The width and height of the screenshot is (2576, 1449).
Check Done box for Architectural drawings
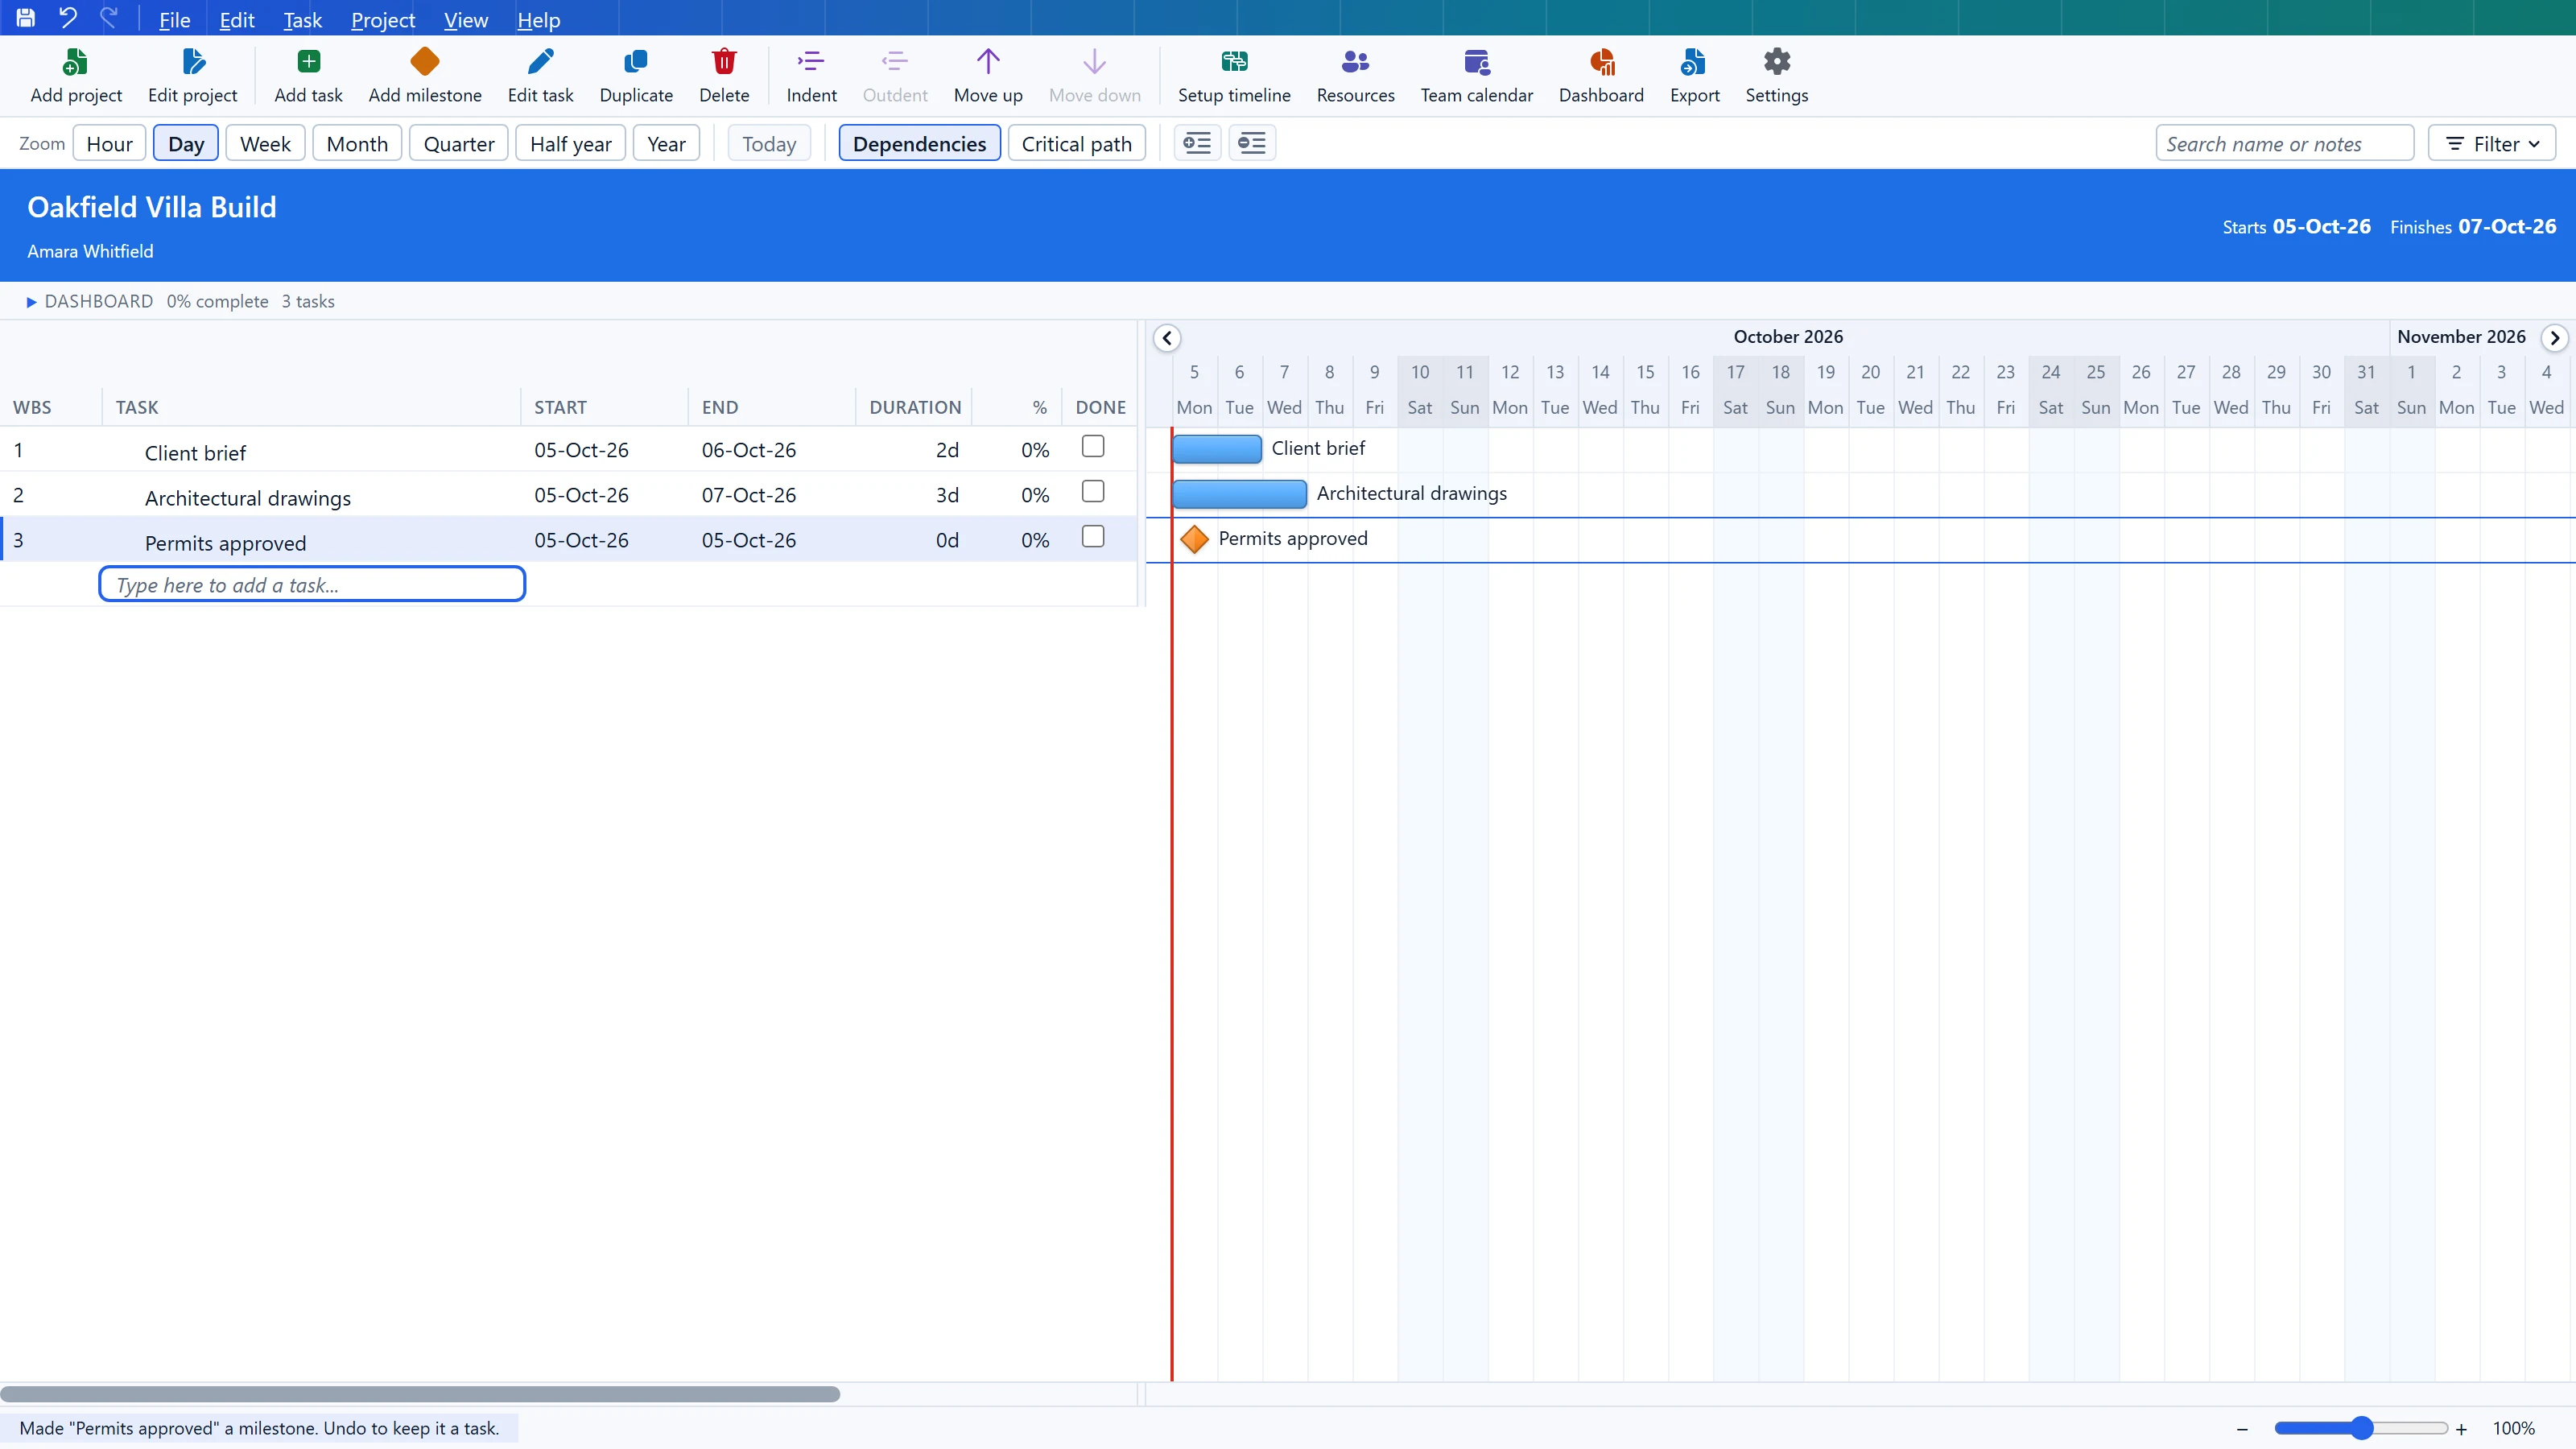click(1093, 491)
